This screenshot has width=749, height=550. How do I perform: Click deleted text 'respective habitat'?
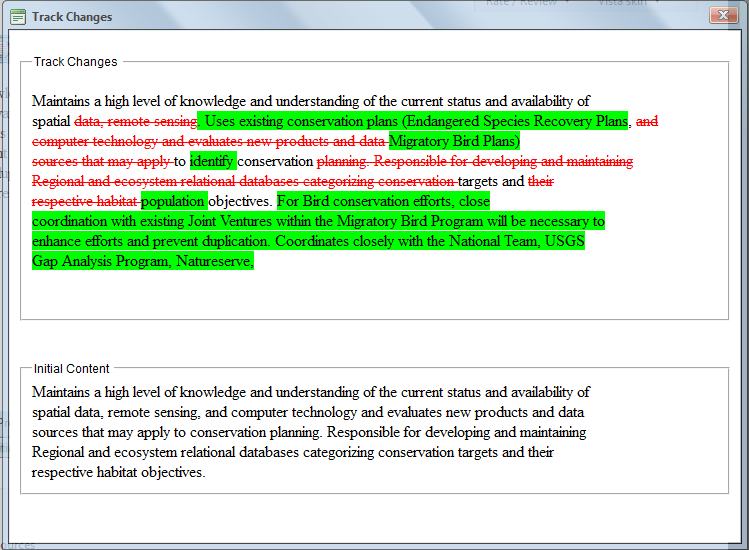click(x=85, y=202)
